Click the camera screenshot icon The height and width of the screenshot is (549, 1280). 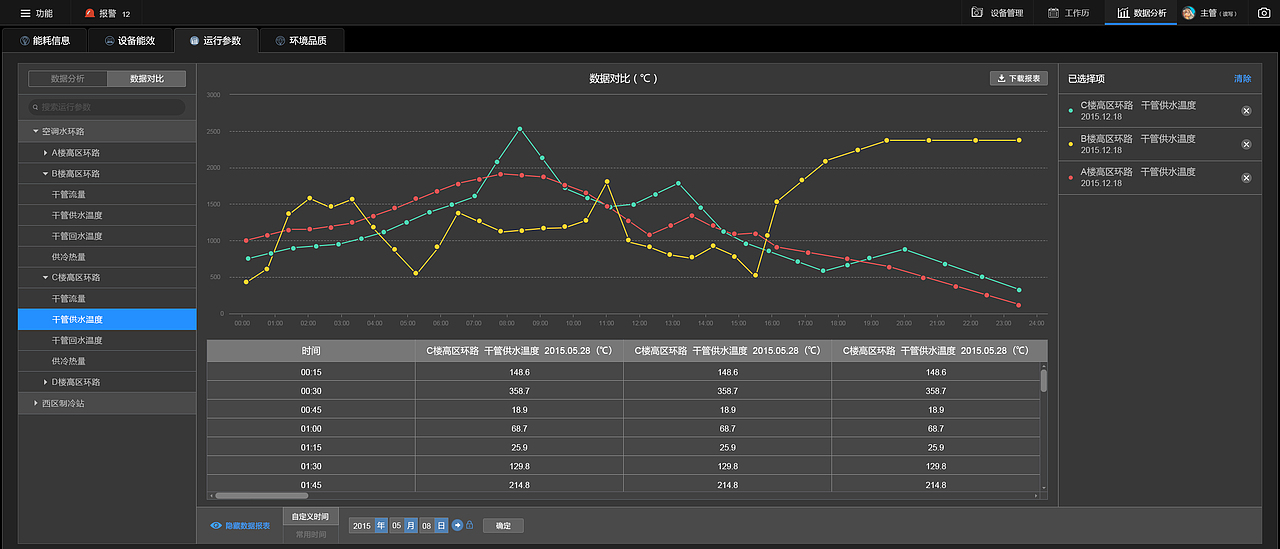tap(1264, 13)
